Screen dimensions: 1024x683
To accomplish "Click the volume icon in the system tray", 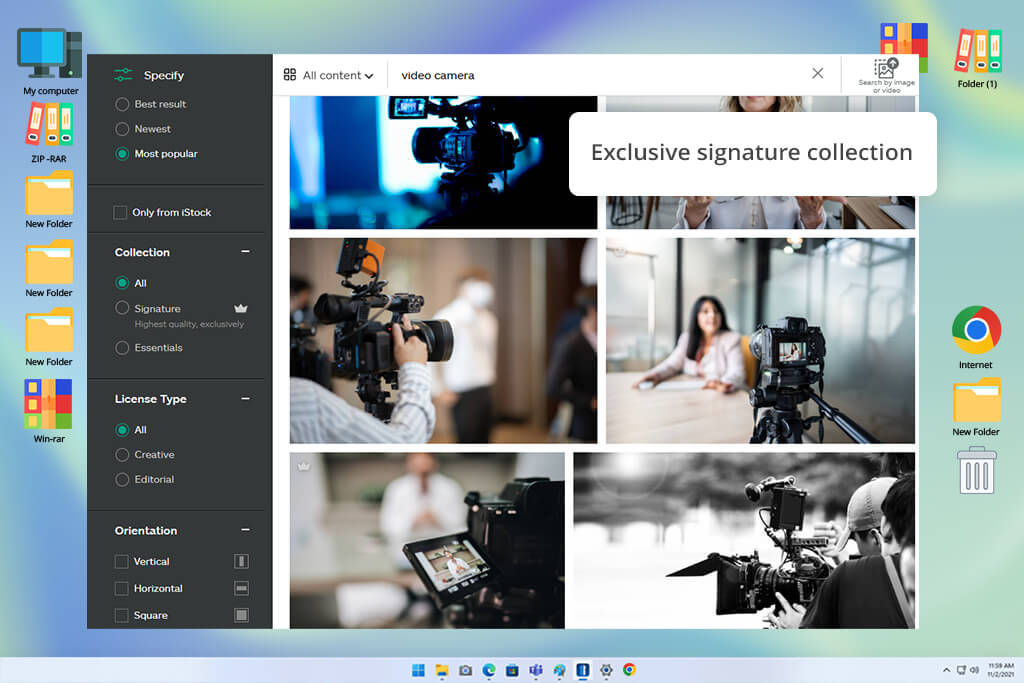I will (974, 670).
